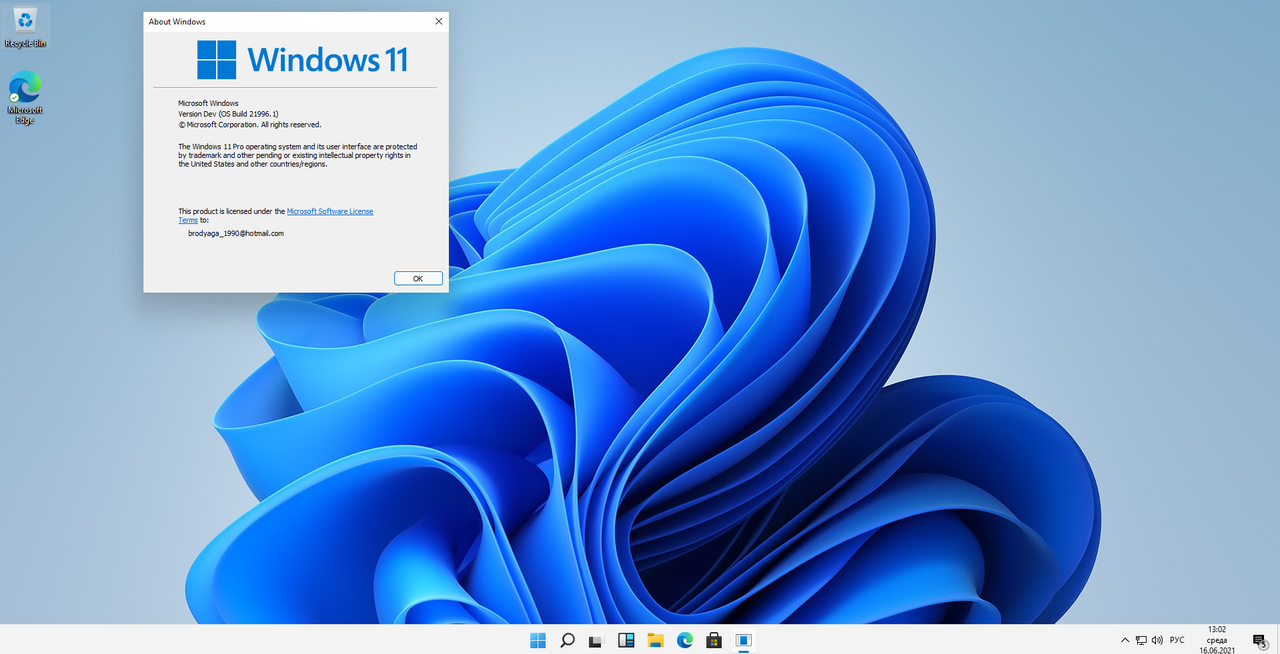The height and width of the screenshot is (654, 1280).
Task: Open the volume tray icon
Action: pyautogui.click(x=1157, y=640)
